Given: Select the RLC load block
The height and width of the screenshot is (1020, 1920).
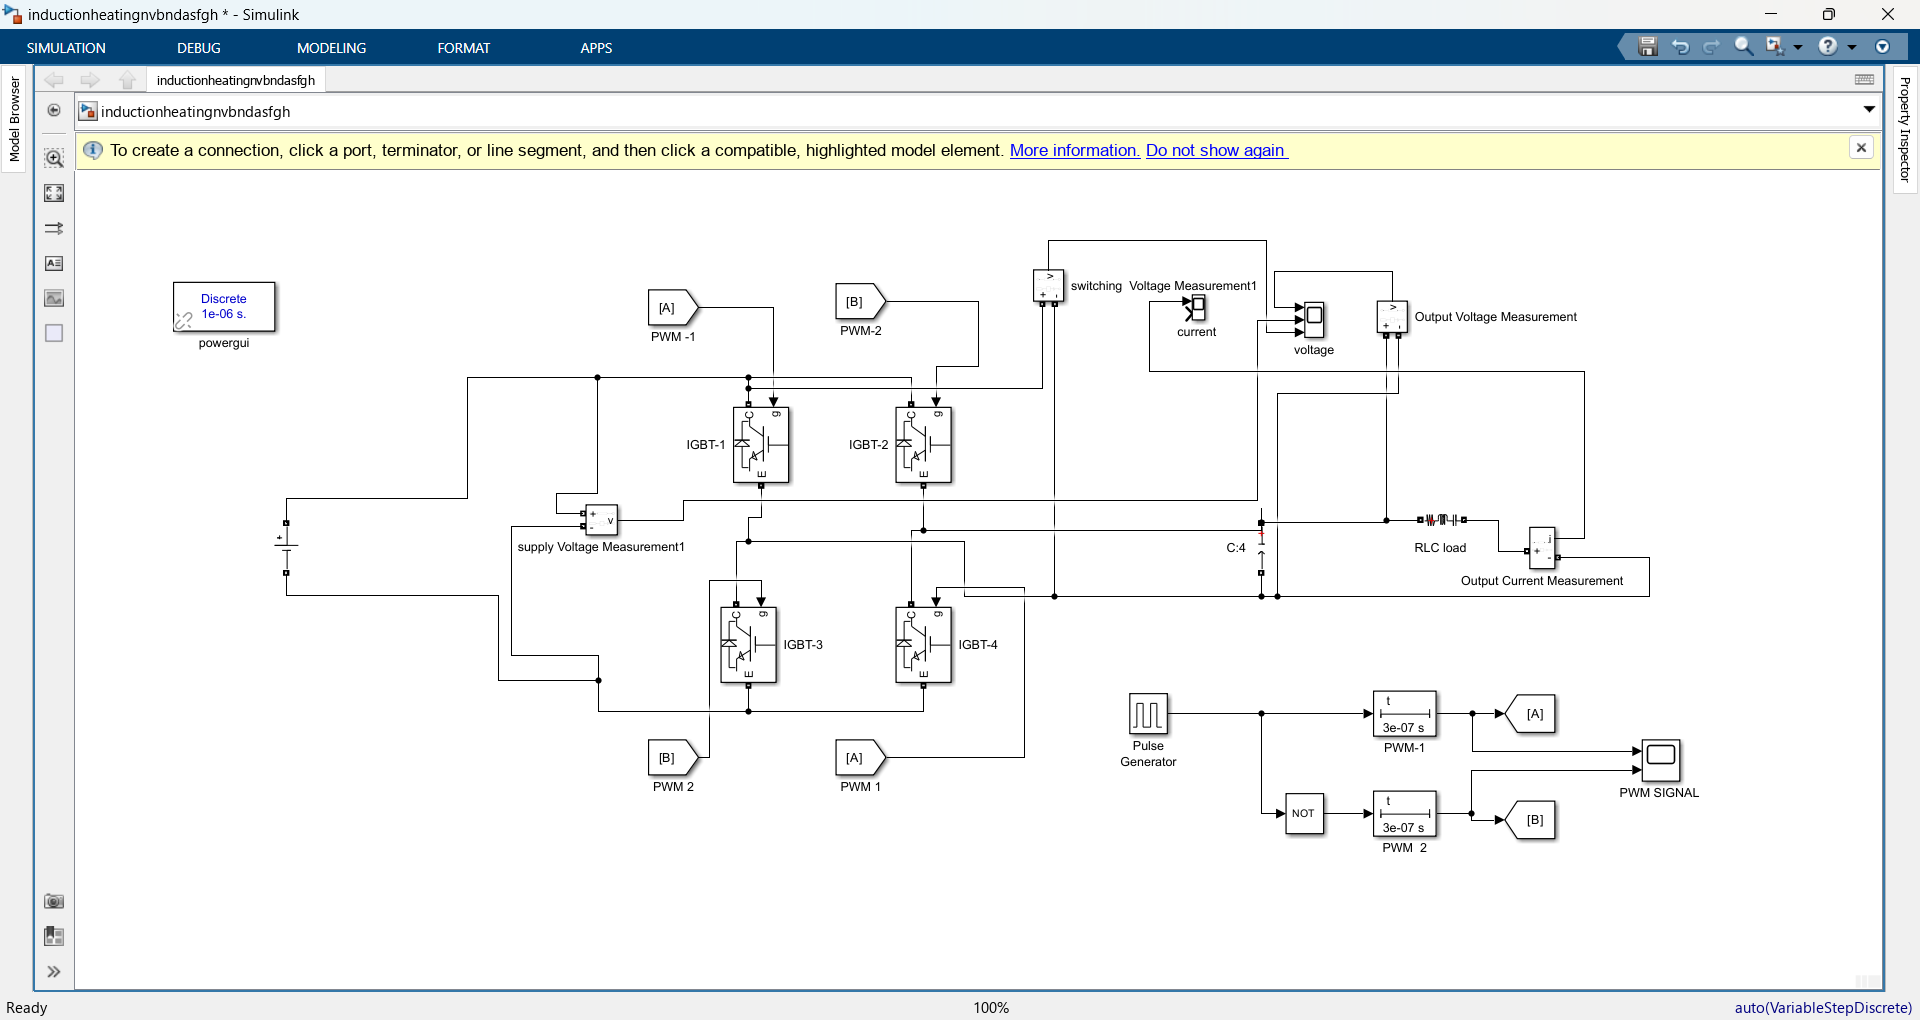Looking at the screenshot, I should [1441, 520].
